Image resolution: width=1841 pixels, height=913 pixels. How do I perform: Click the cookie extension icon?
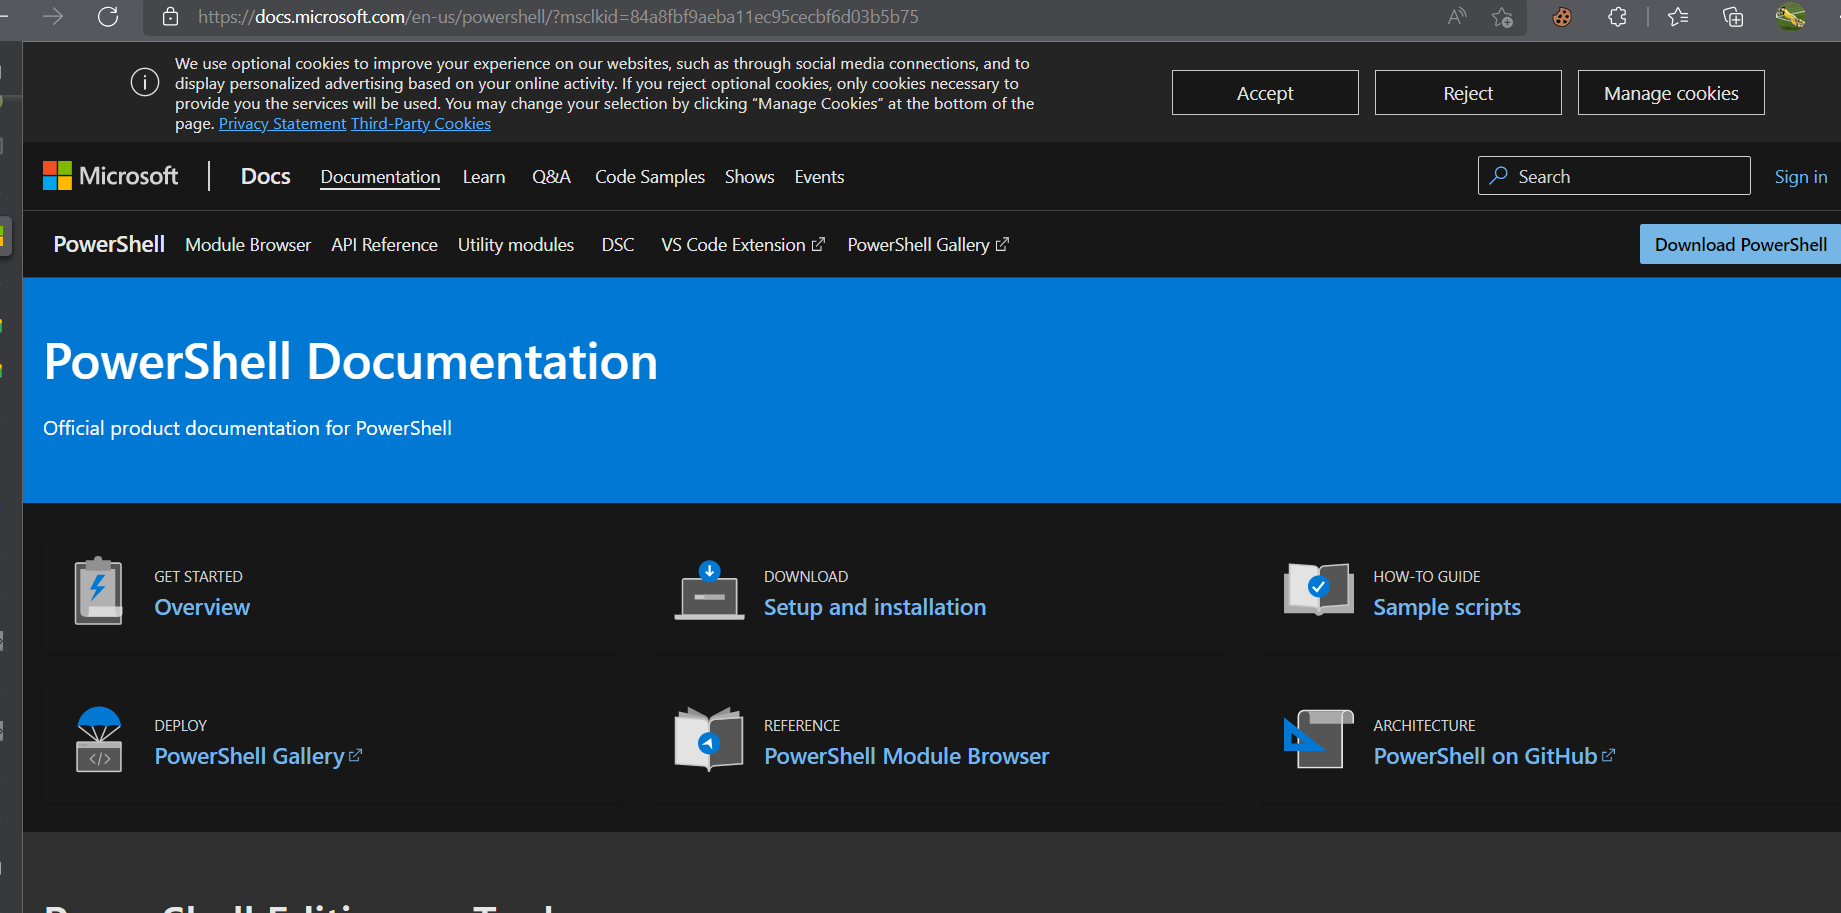tap(1562, 17)
